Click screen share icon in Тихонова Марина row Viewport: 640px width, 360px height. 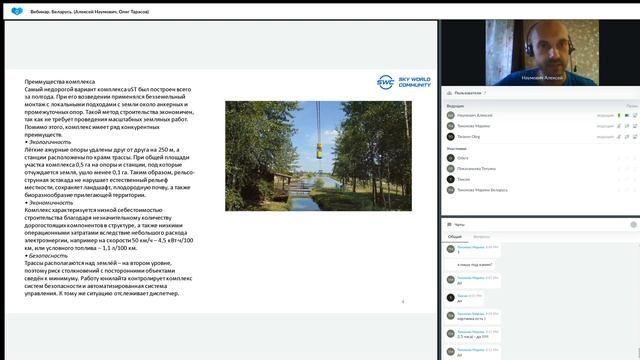[635, 126]
